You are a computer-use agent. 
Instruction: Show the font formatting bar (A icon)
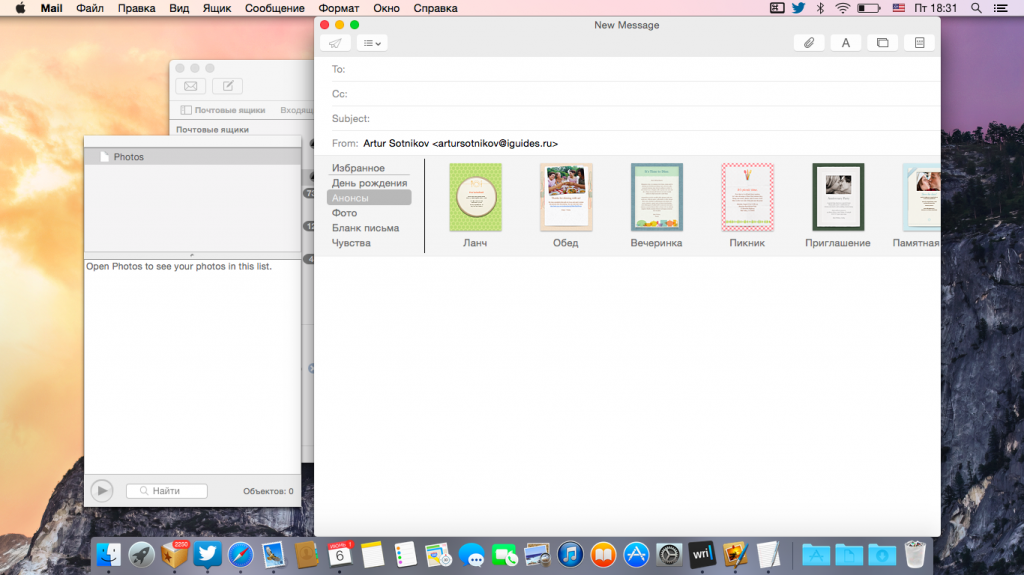pos(845,43)
